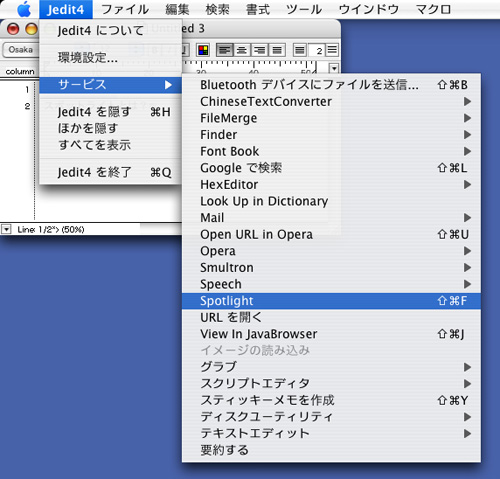The image size is (500, 479).
Task: Select the Spotlight service
Action: coord(331,301)
